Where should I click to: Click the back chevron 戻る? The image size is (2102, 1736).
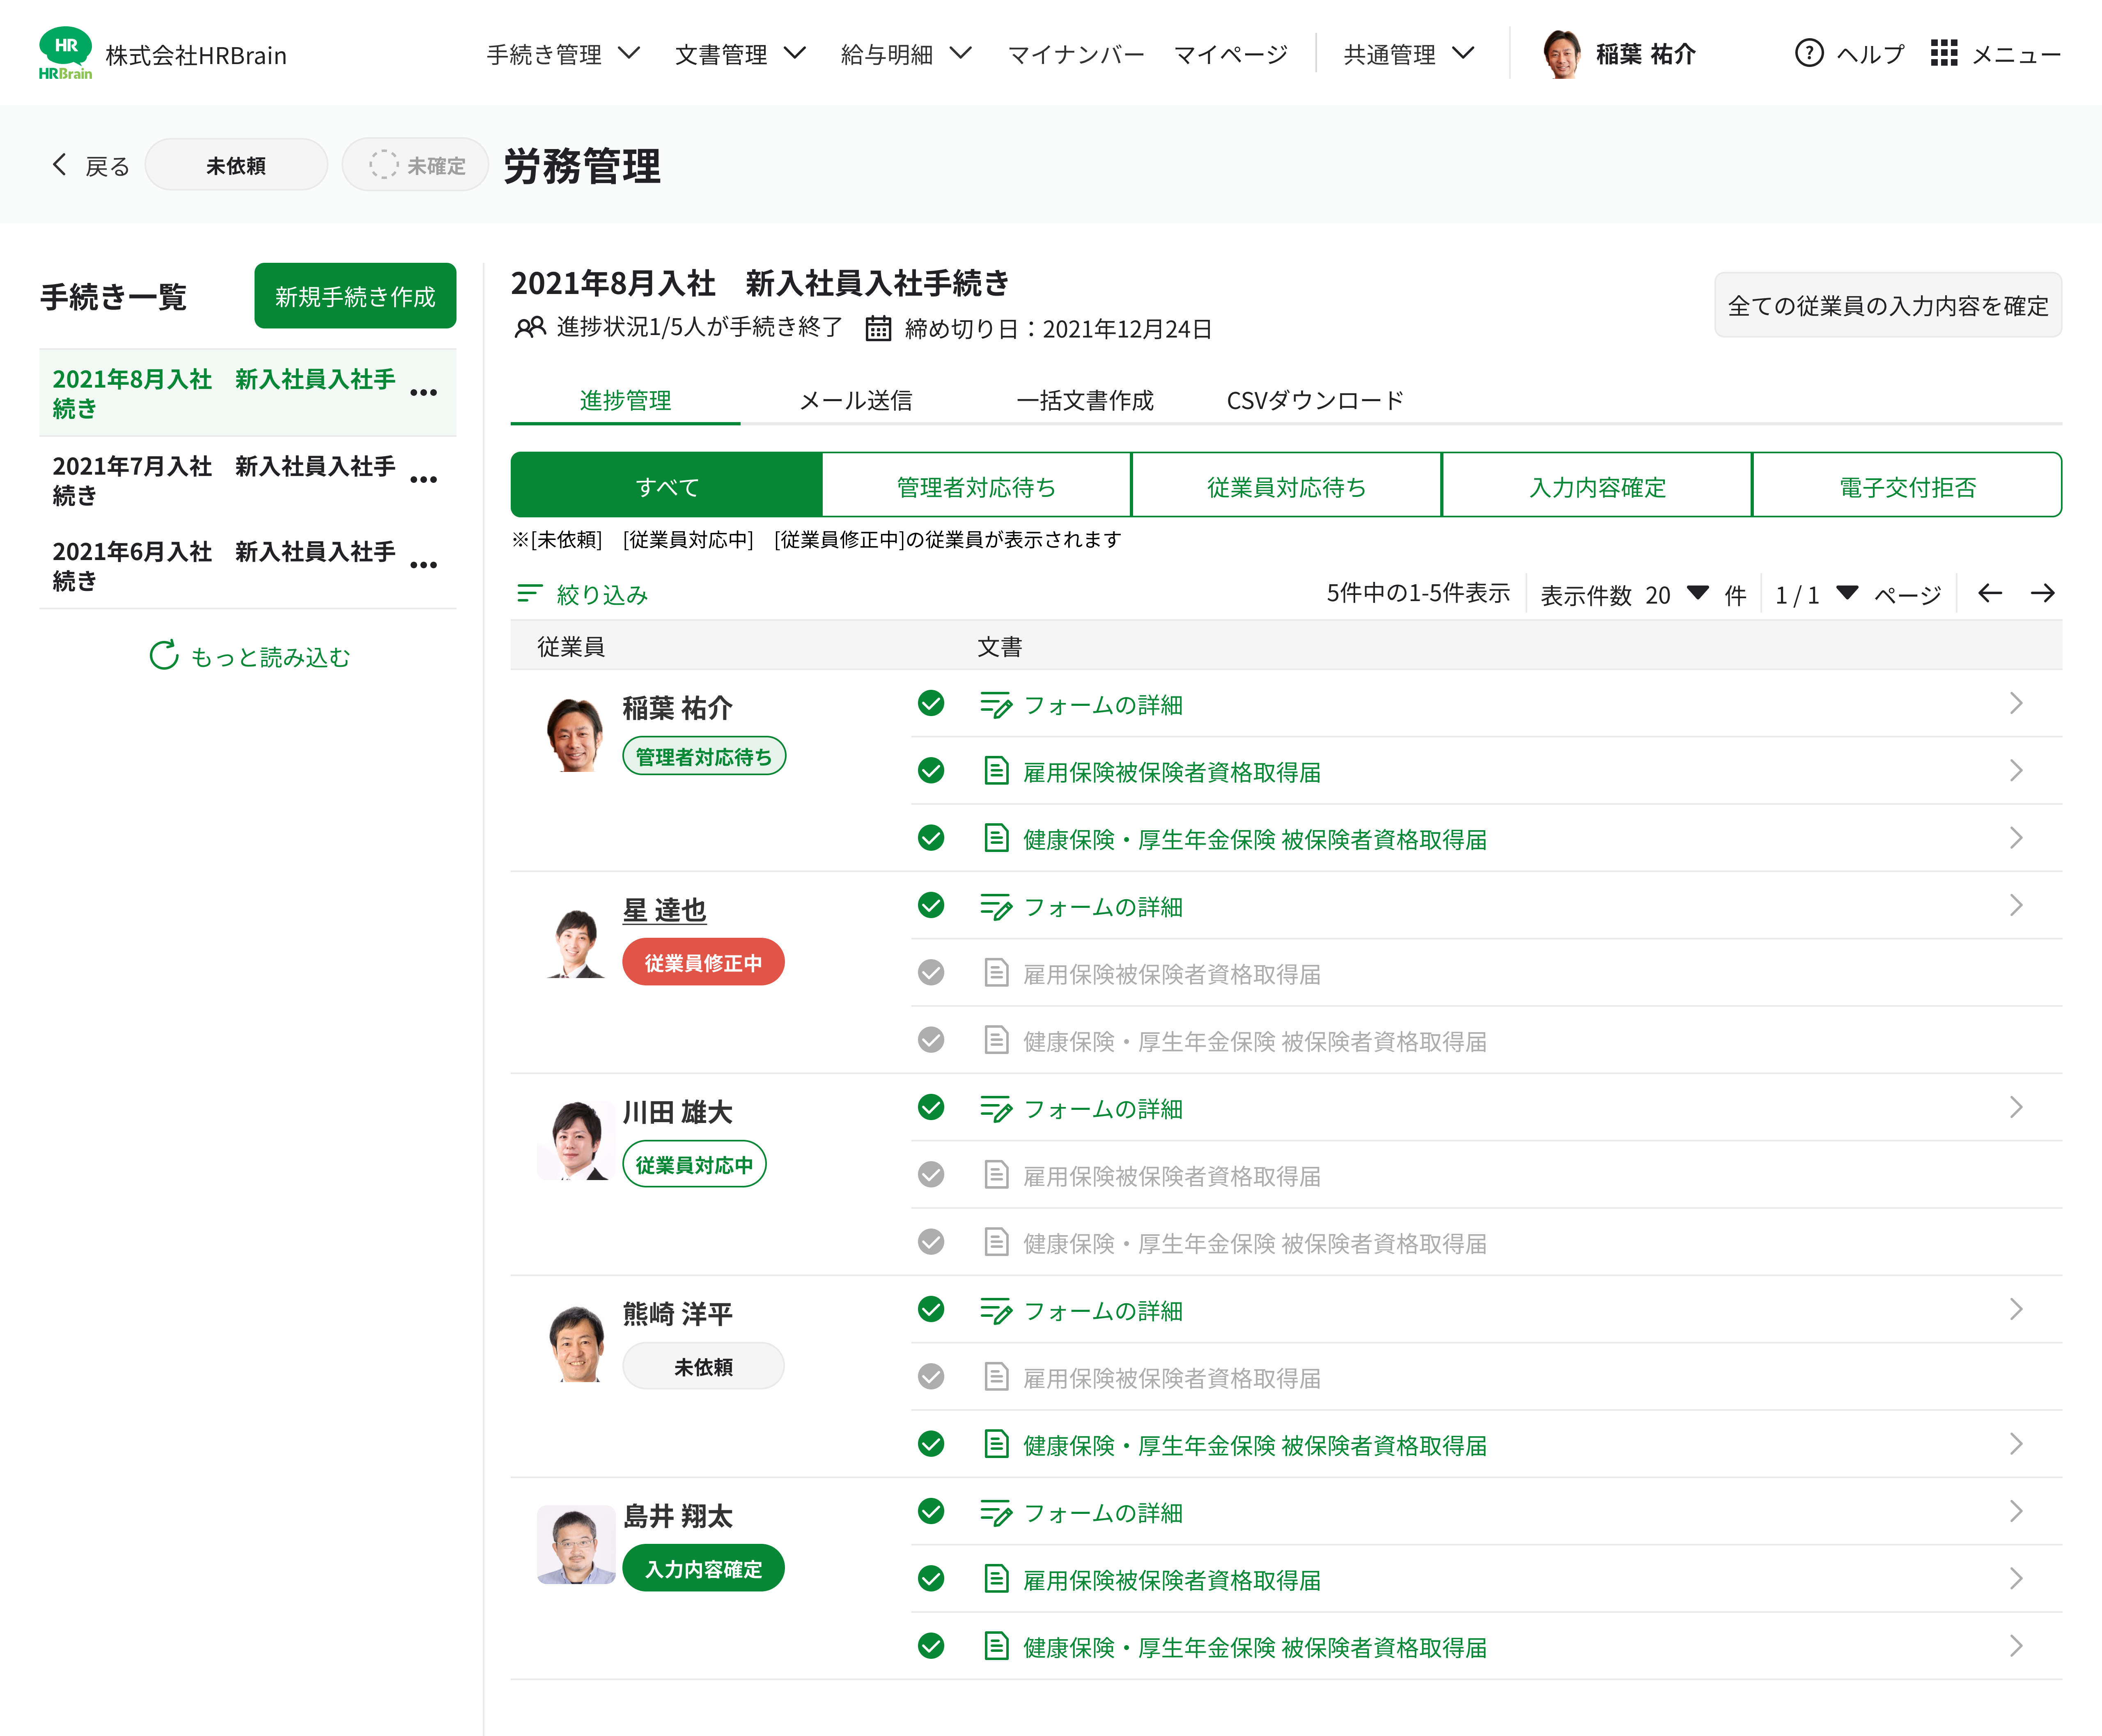point(60,165)
